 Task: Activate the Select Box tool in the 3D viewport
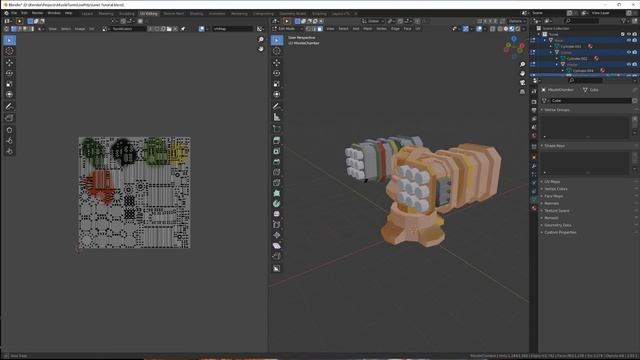(x=277, y=40)
